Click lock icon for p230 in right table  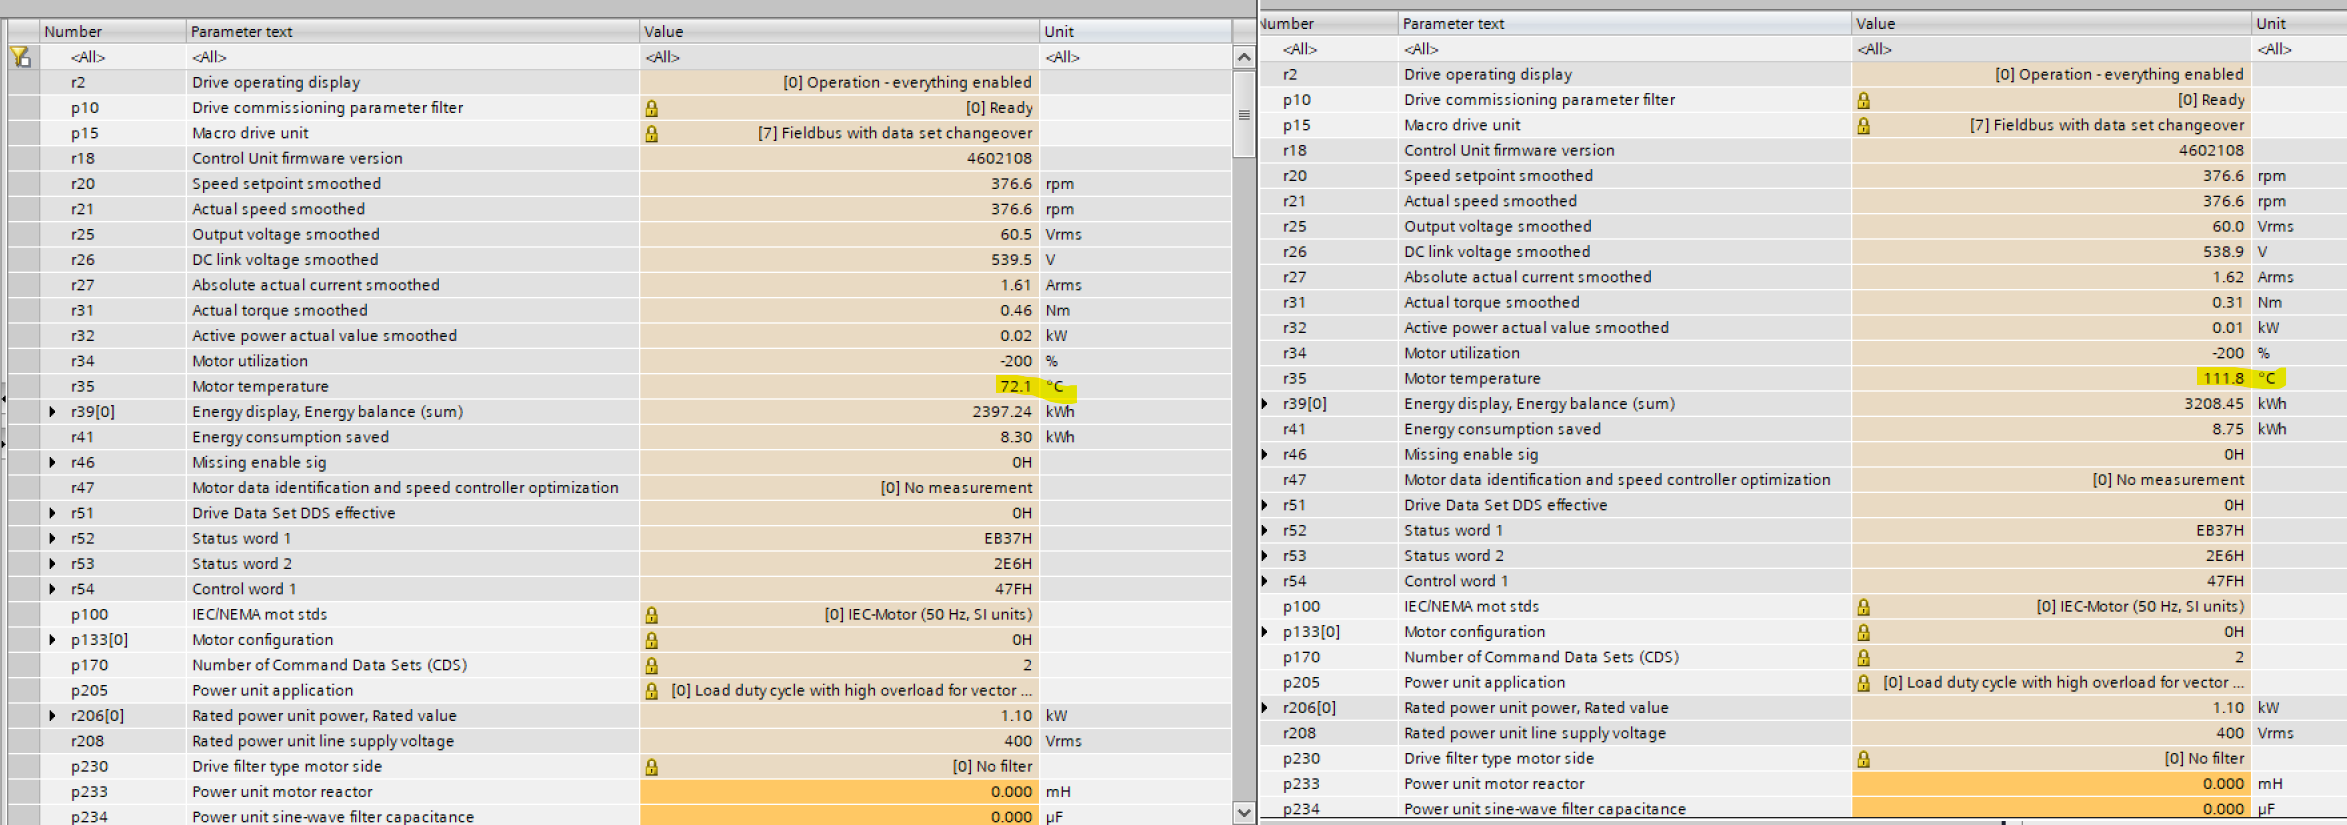(1863, 759)
